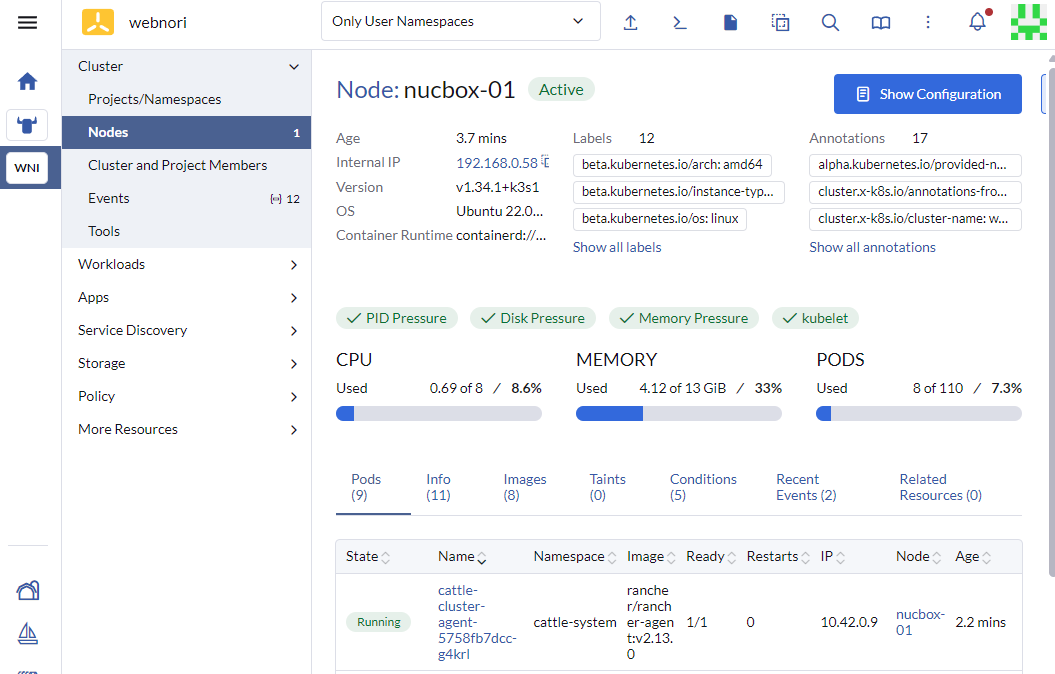Screen dimensions: 1055x674
Task: Collapse the Cluster section
Action: tap(293, 67)
